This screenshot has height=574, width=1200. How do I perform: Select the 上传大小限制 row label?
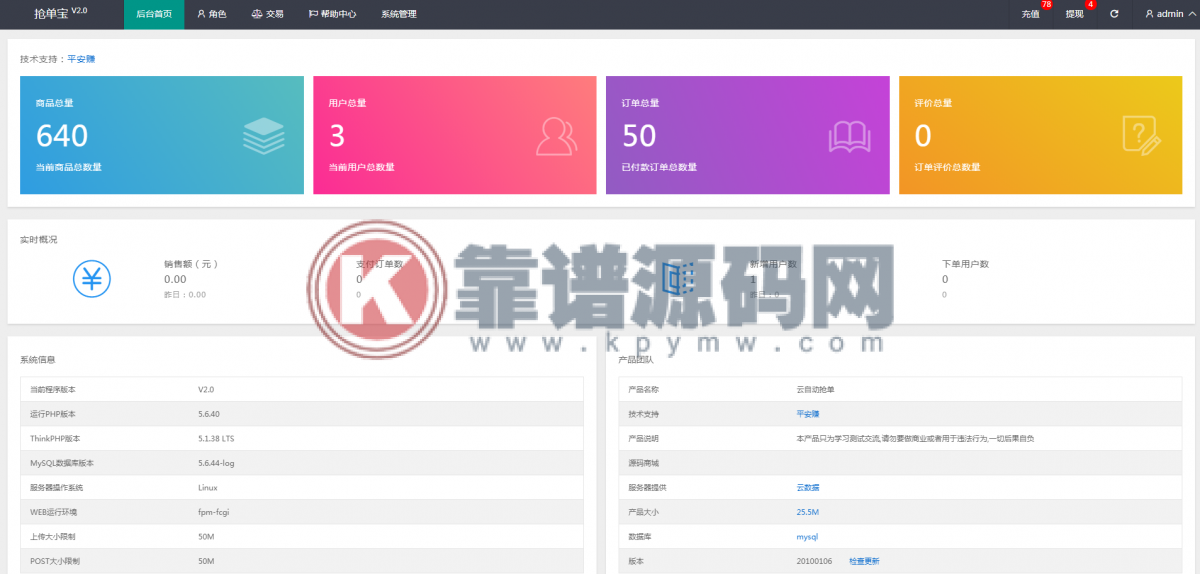52,537
